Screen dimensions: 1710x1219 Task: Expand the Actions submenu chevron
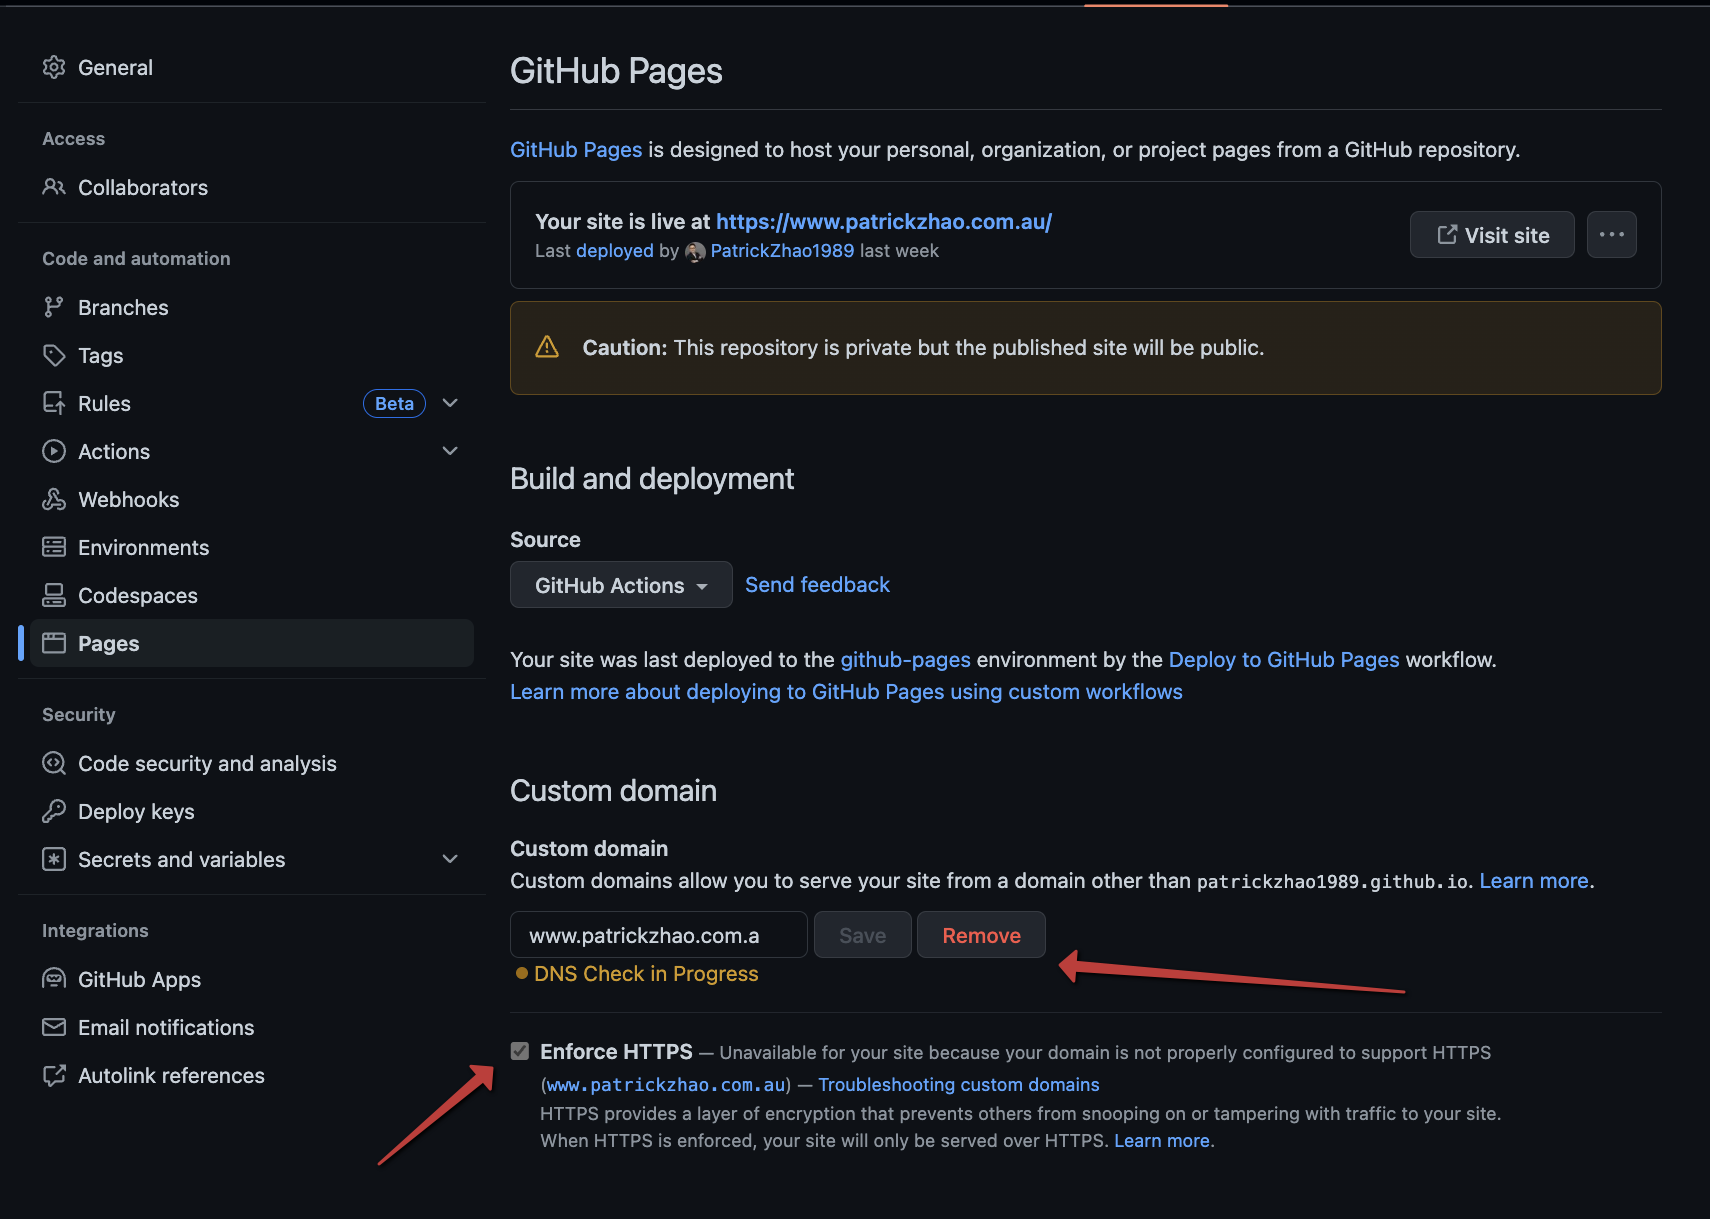(x=450, y=451)
